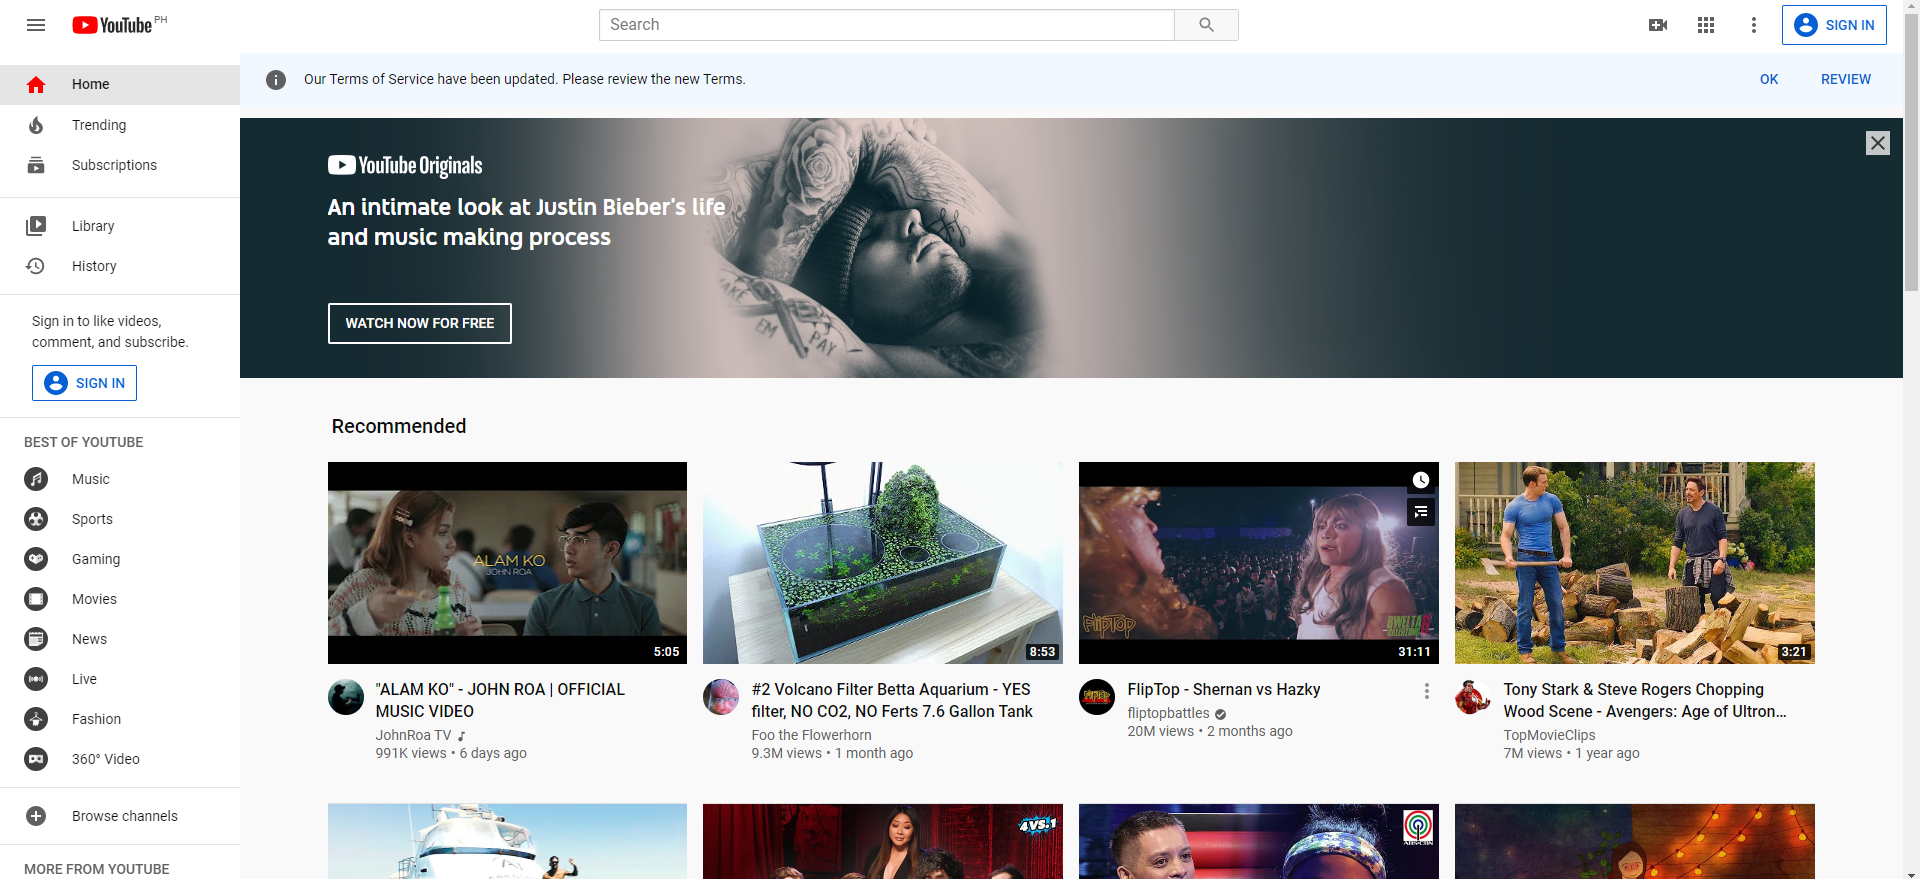Screen dimensions: 1920x879
Task: Select Browse channels label
Action: [125, 816]
